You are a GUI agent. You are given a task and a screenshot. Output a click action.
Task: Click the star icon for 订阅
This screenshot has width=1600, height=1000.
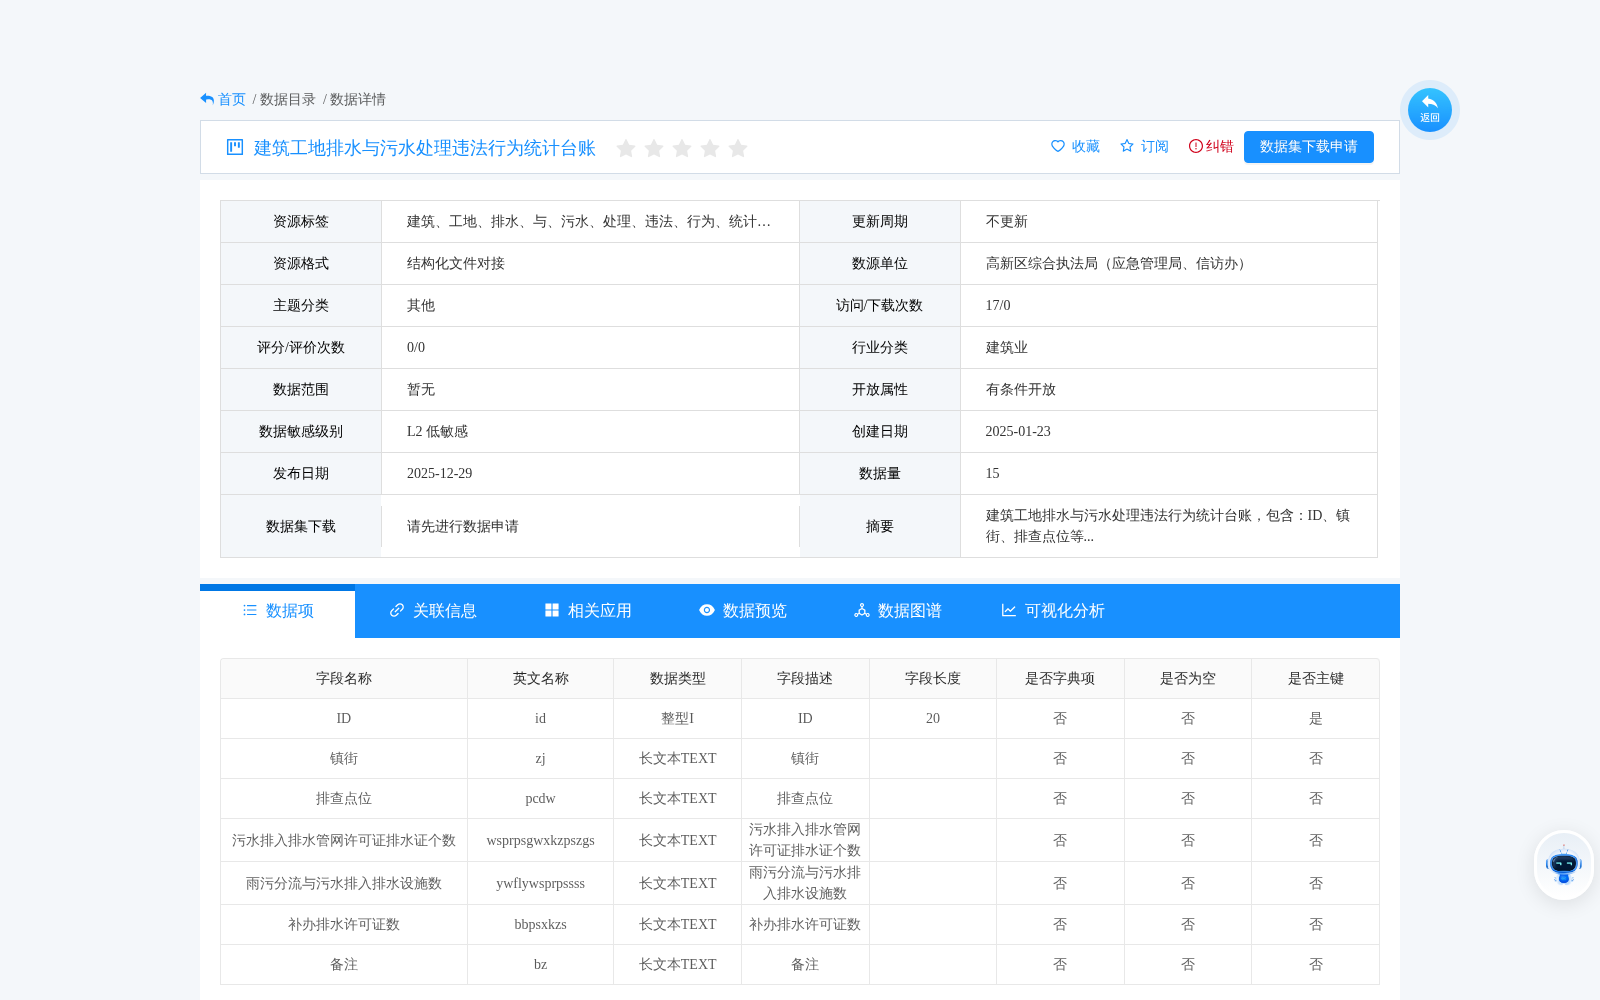tap(1127, 146)
